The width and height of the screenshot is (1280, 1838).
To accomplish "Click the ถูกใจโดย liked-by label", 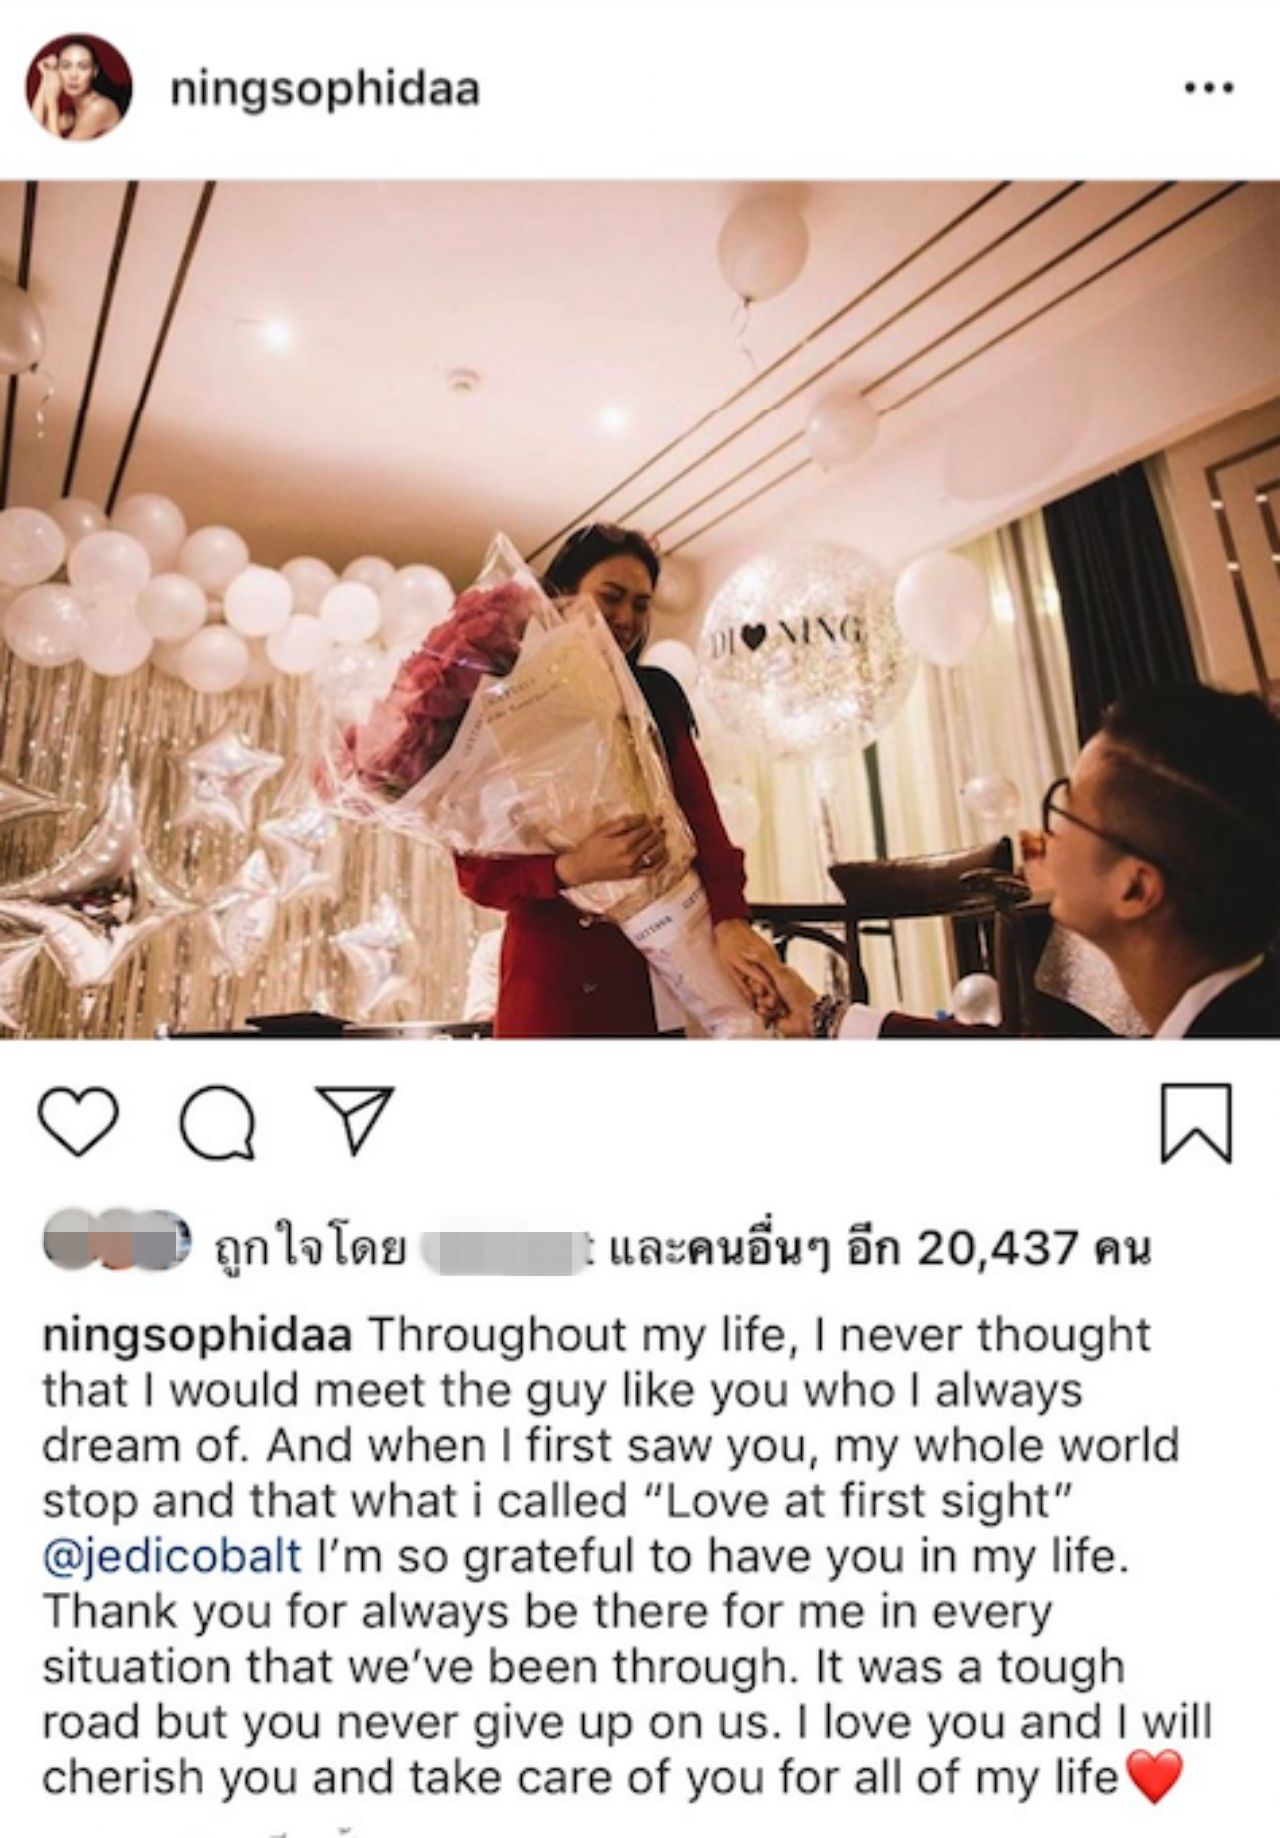I will [309, 1249].
